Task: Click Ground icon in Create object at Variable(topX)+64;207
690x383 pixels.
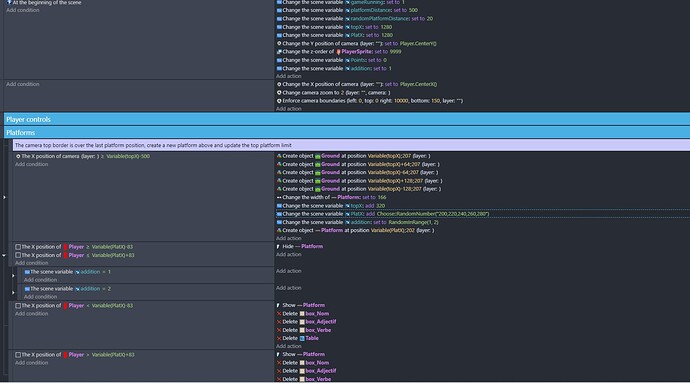Action: [317, 164]
